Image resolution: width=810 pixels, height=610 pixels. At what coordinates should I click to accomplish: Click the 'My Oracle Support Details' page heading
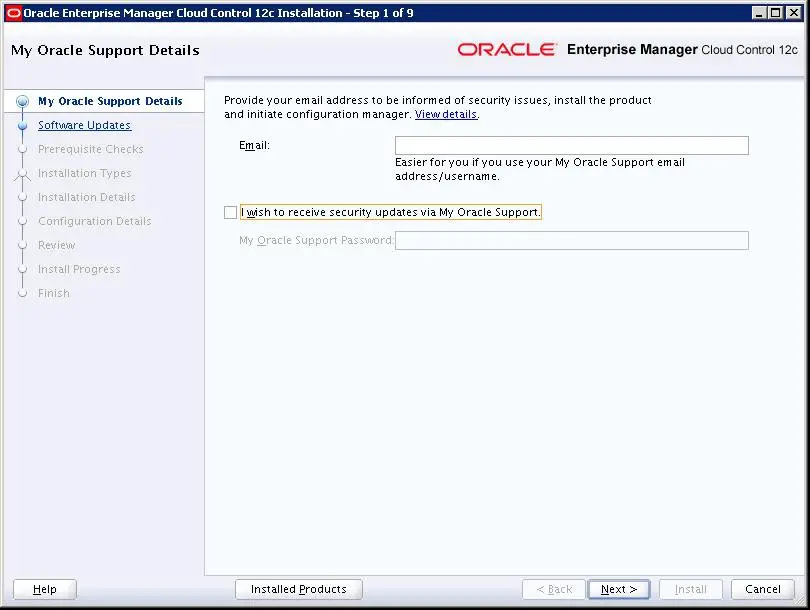click(x=105, y=50)
